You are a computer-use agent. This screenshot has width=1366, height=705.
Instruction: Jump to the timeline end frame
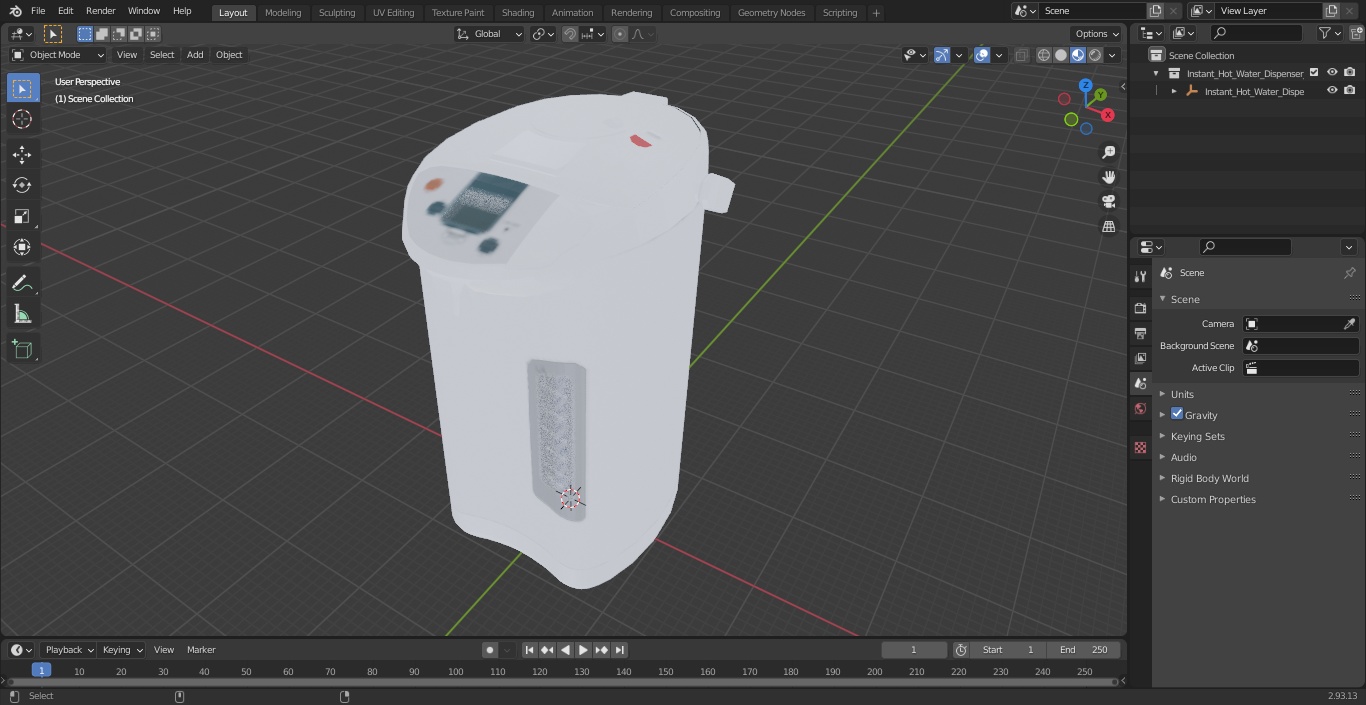click(620, 650)
